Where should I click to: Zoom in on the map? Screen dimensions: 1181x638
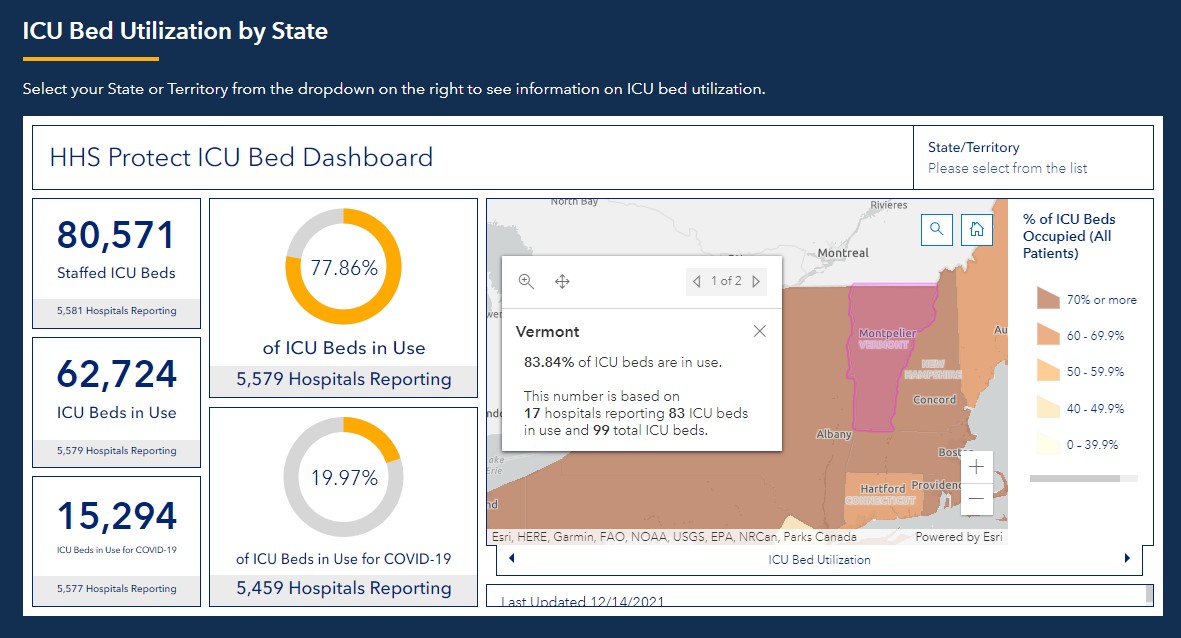click(976, 467)
